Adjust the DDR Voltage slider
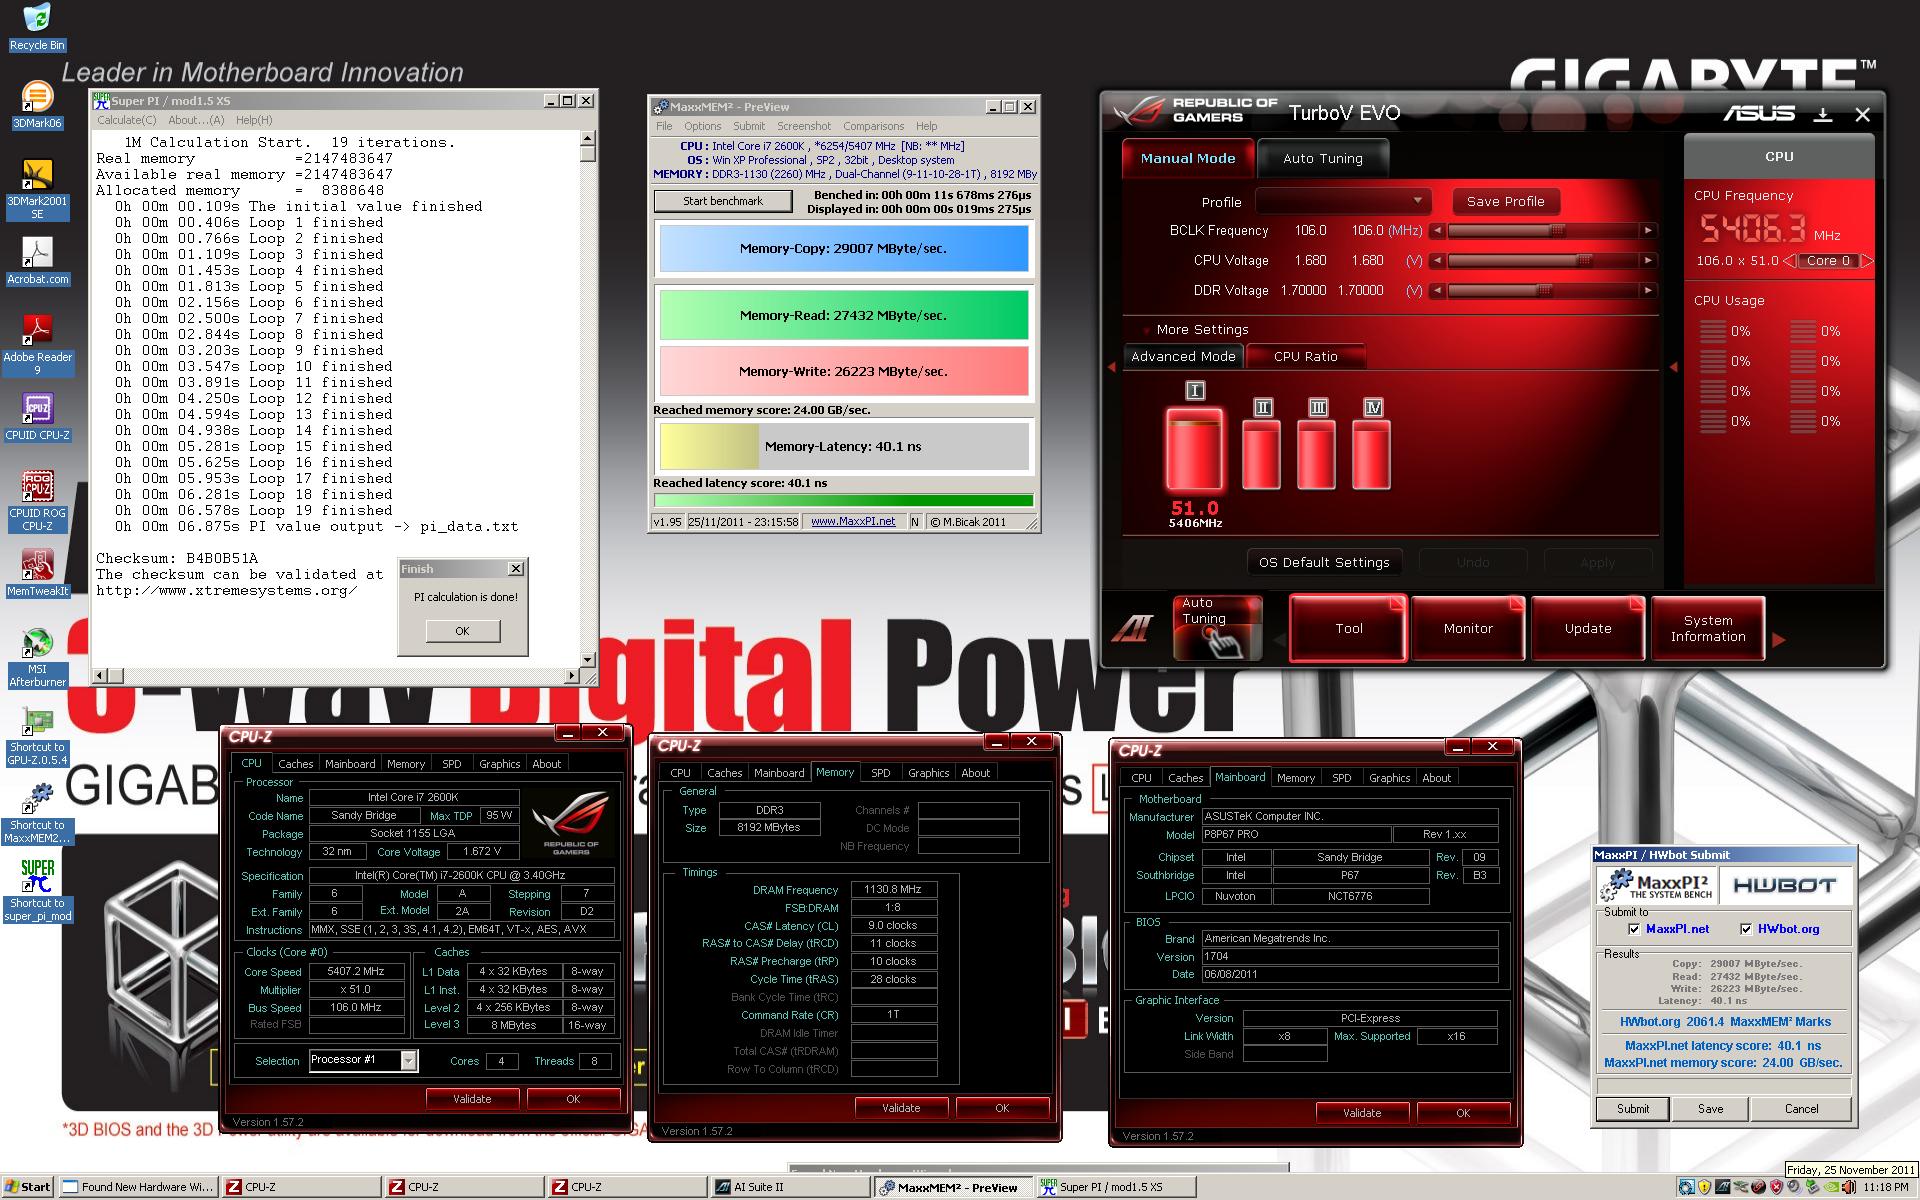This screenshot has width=1920, height=1200. click(x=1543, y=291)
